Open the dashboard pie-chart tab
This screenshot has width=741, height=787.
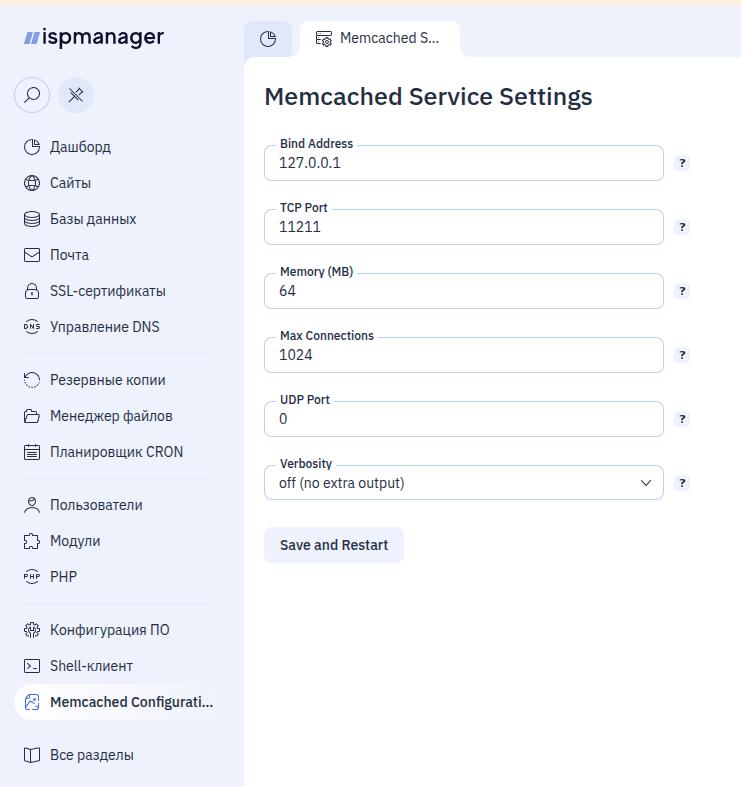click(x=268, y=39)
